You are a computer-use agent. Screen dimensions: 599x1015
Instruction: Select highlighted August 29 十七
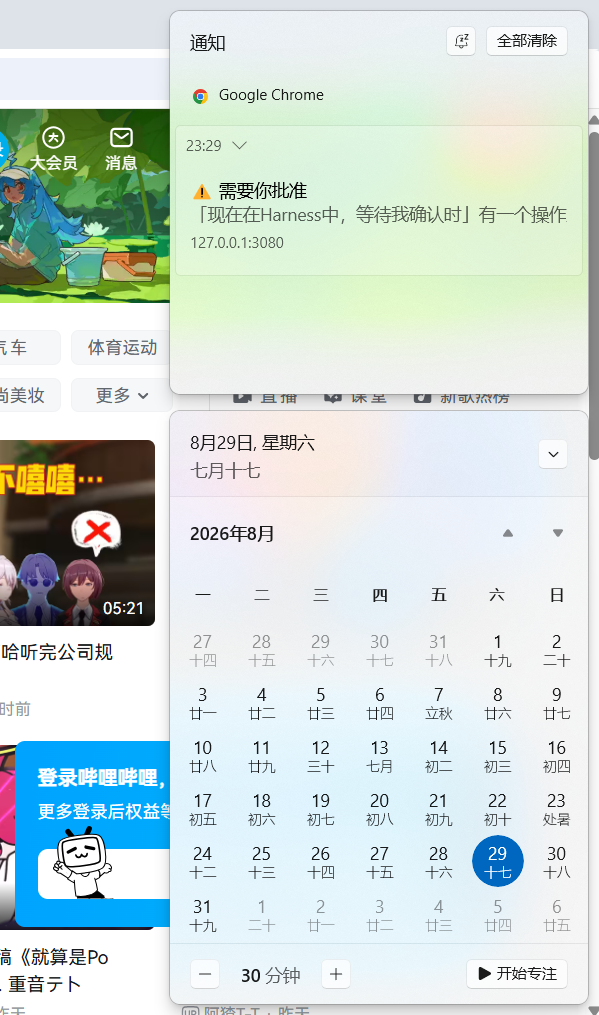point(497,862)
